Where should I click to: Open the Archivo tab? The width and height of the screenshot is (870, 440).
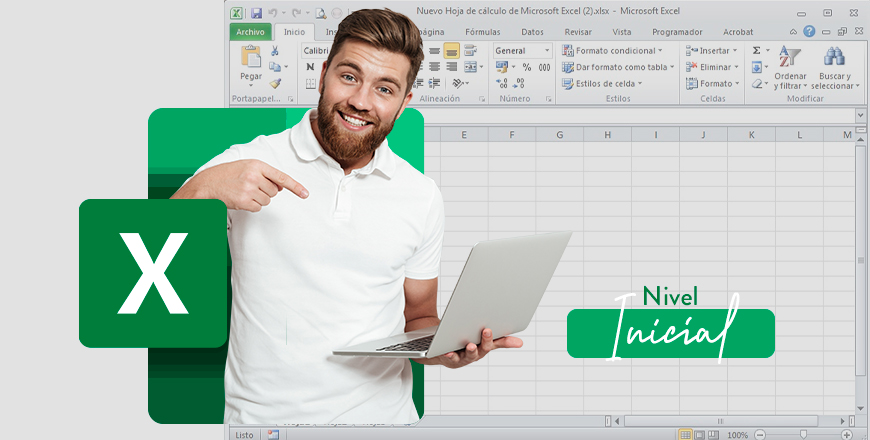tap(250, 32)
